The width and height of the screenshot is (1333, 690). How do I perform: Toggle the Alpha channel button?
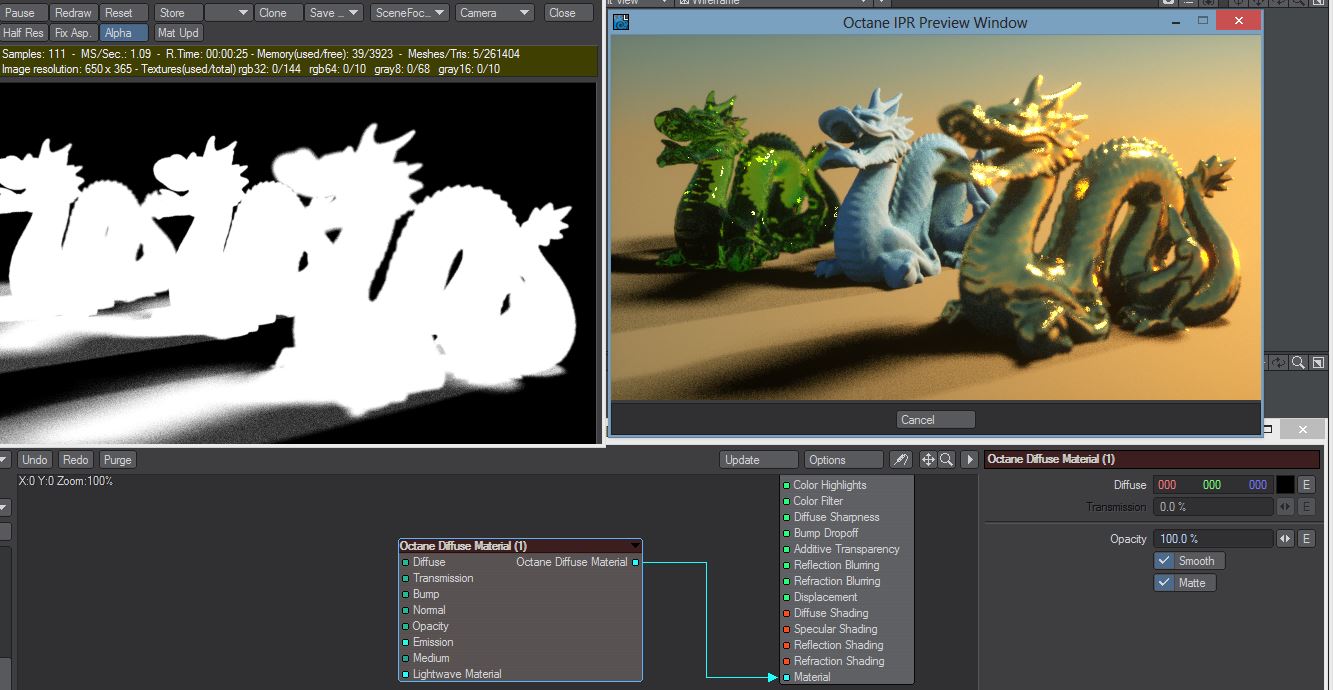tap(123, 33)
